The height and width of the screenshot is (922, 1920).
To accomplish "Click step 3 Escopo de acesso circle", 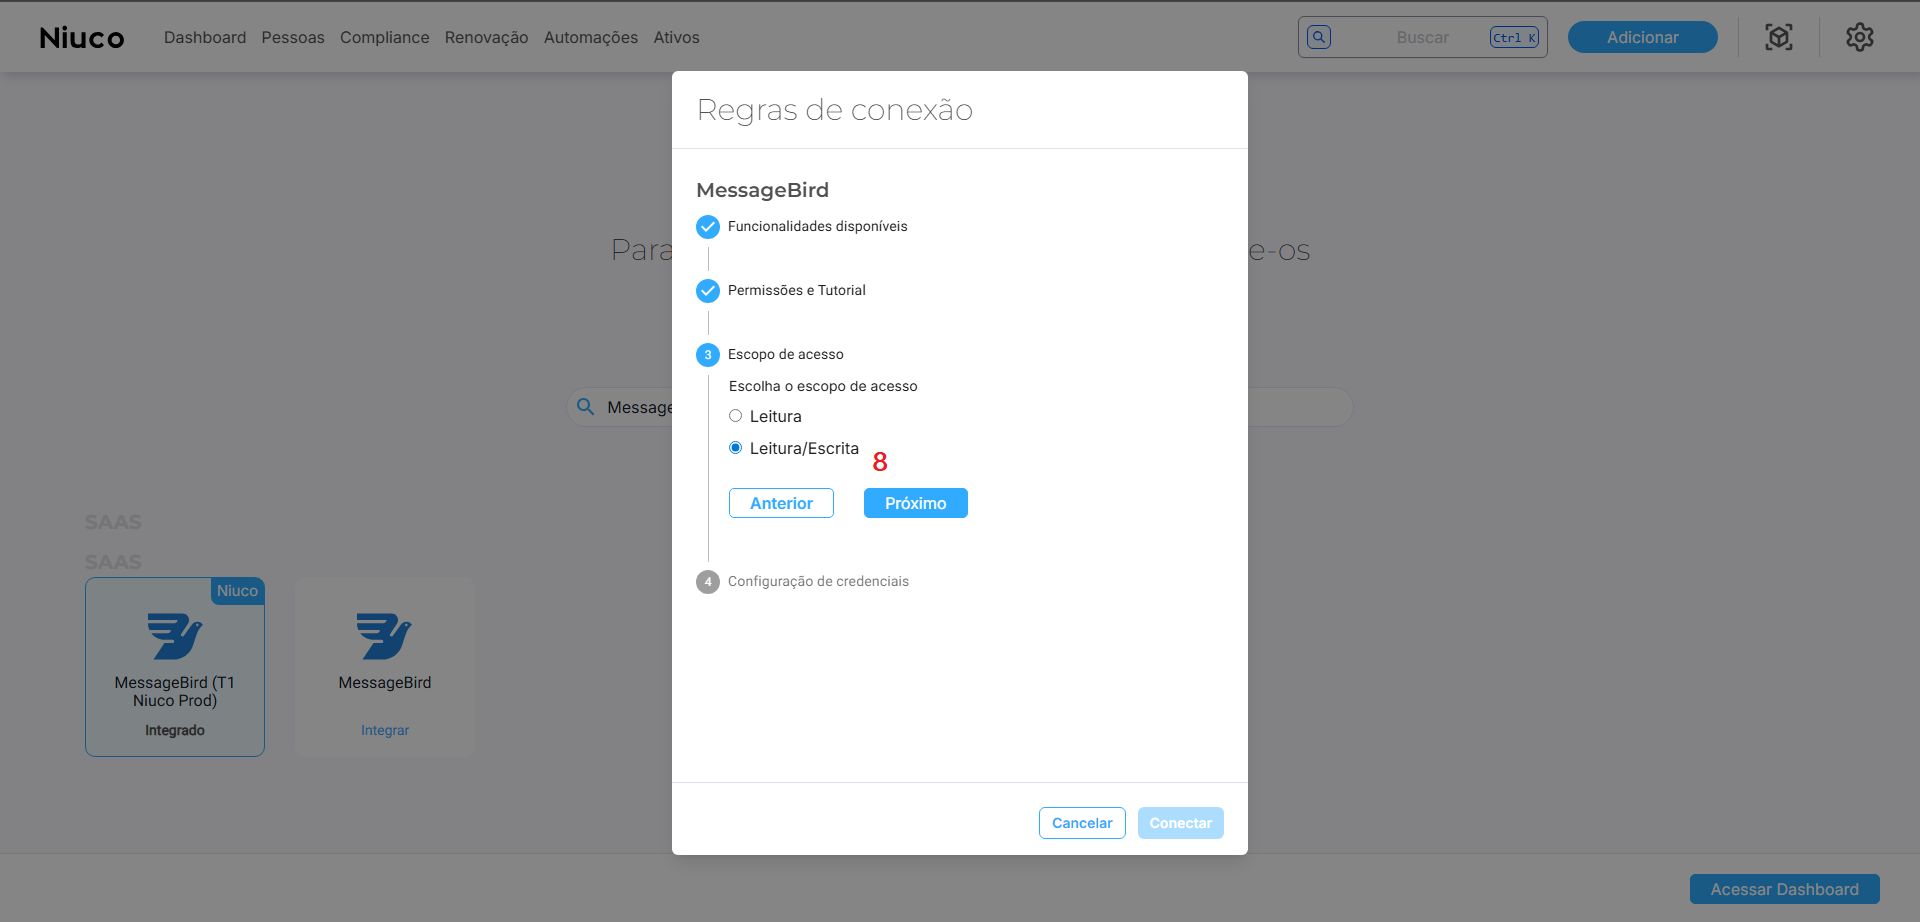I will click(708, 355).
